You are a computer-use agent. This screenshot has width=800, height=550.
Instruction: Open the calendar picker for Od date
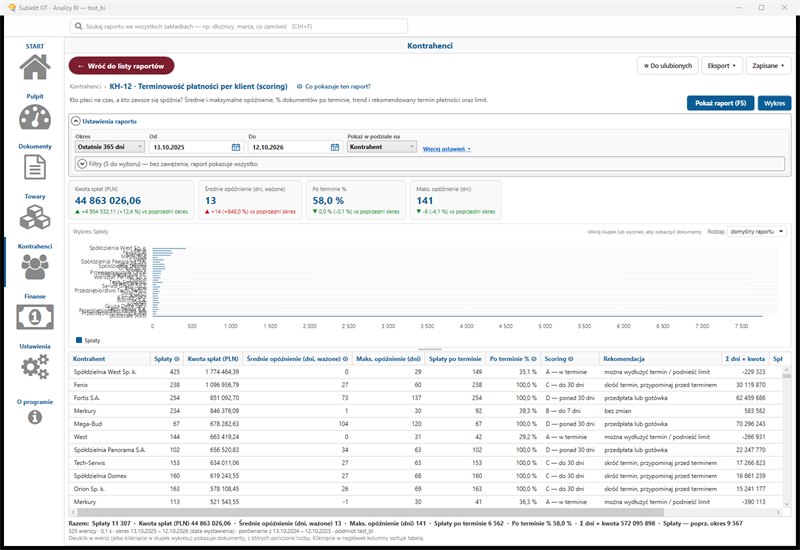pos(236,147)
